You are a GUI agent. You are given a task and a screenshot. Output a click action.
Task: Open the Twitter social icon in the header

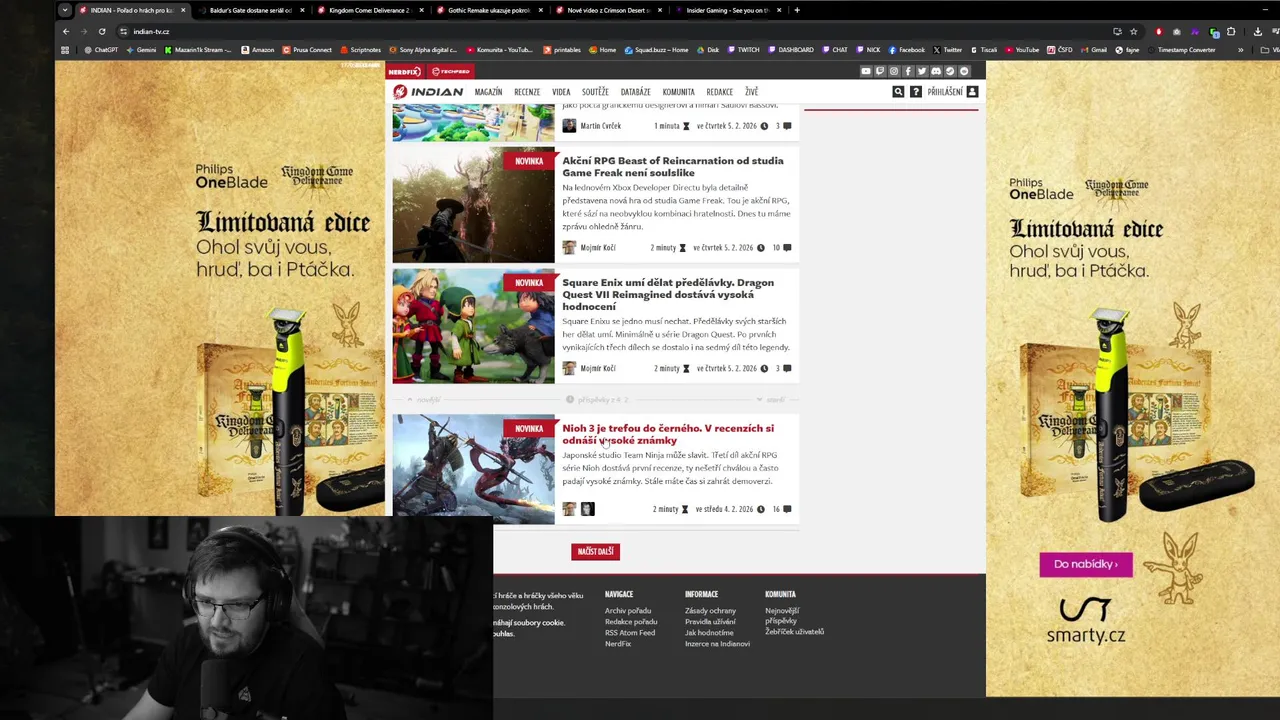pos(922,71)
